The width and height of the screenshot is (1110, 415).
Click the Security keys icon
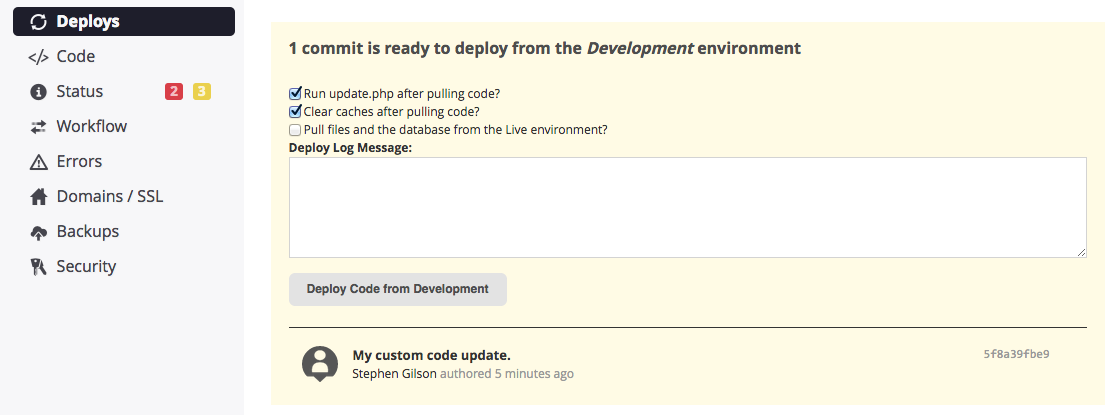[x=39, y=267]
